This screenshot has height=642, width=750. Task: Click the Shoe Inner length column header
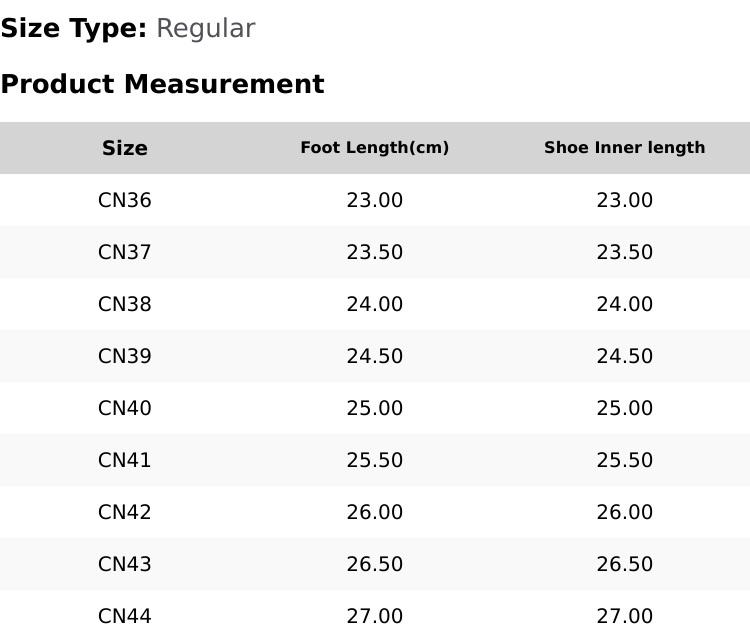tap(625, 148)
